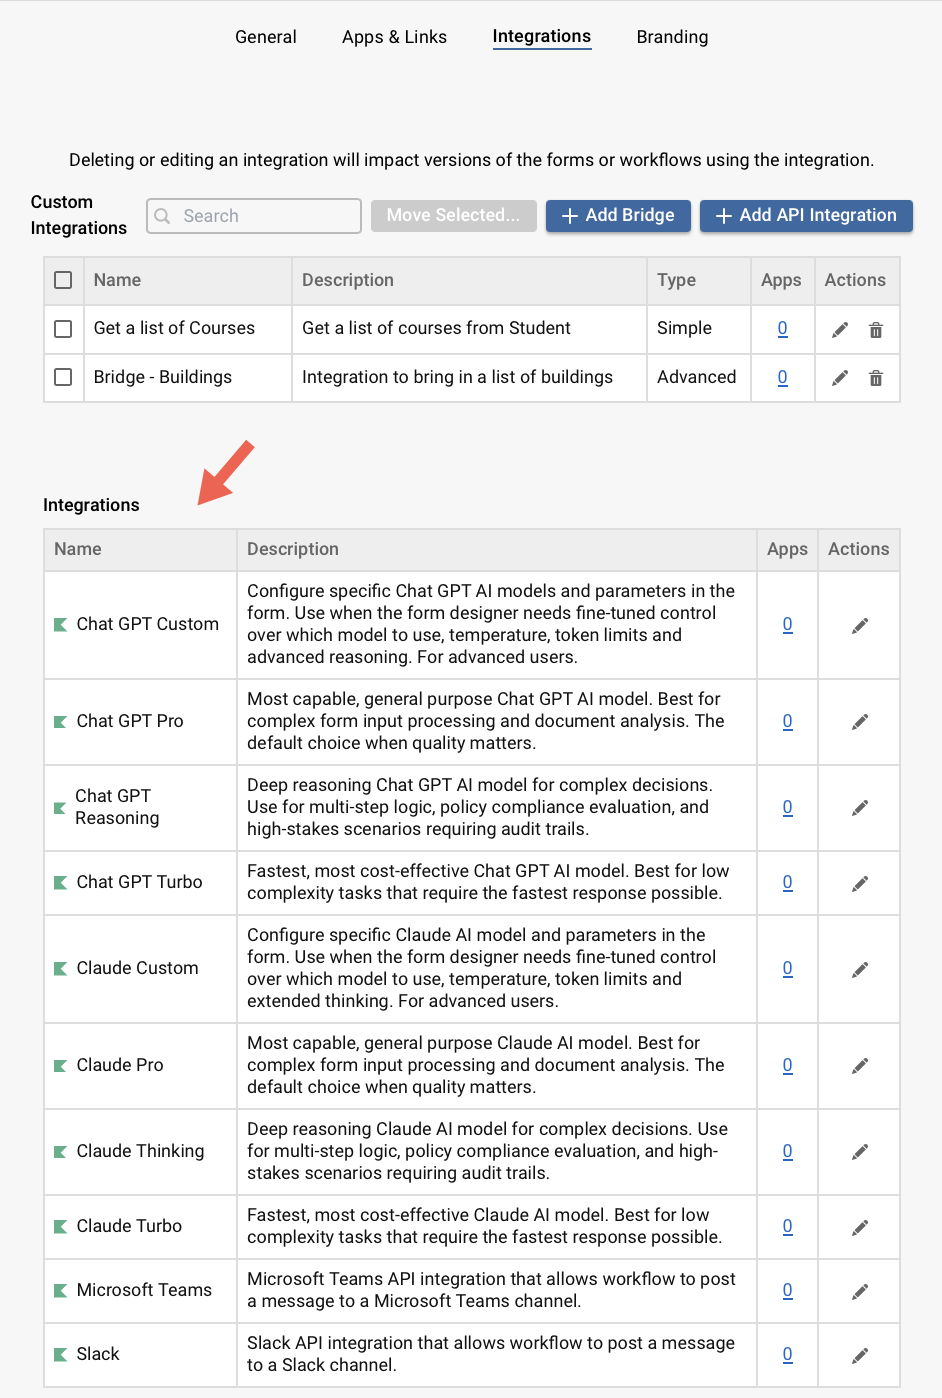Check the Get a list of Courses checkbox
The width and height of the screenshot is (942, 1398).
63,329
